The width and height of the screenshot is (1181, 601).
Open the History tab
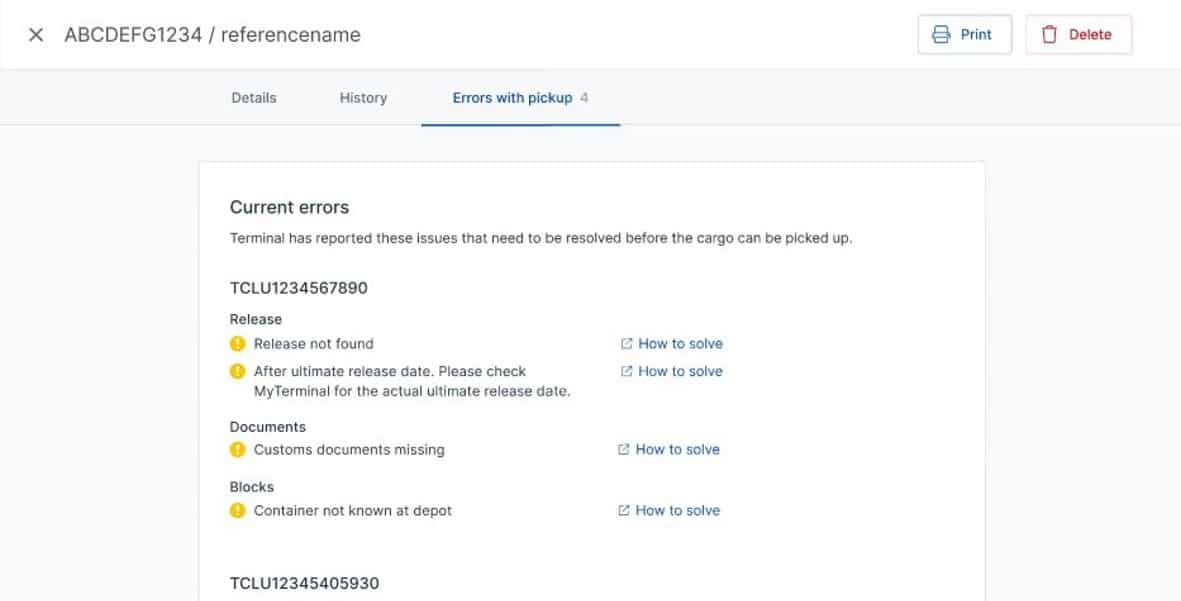pos(363,98)
